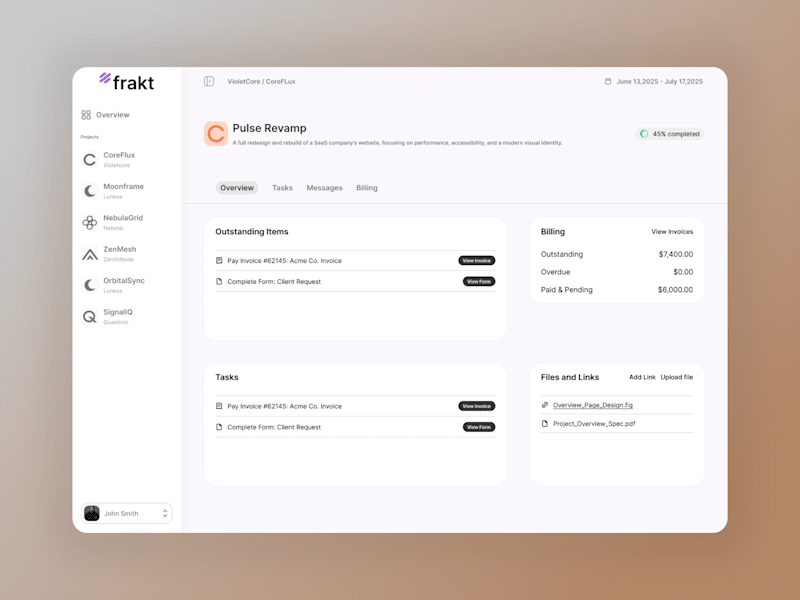Click John Smith avatar picture
This screenshot has width=800, height=600.
click(92, 513)
